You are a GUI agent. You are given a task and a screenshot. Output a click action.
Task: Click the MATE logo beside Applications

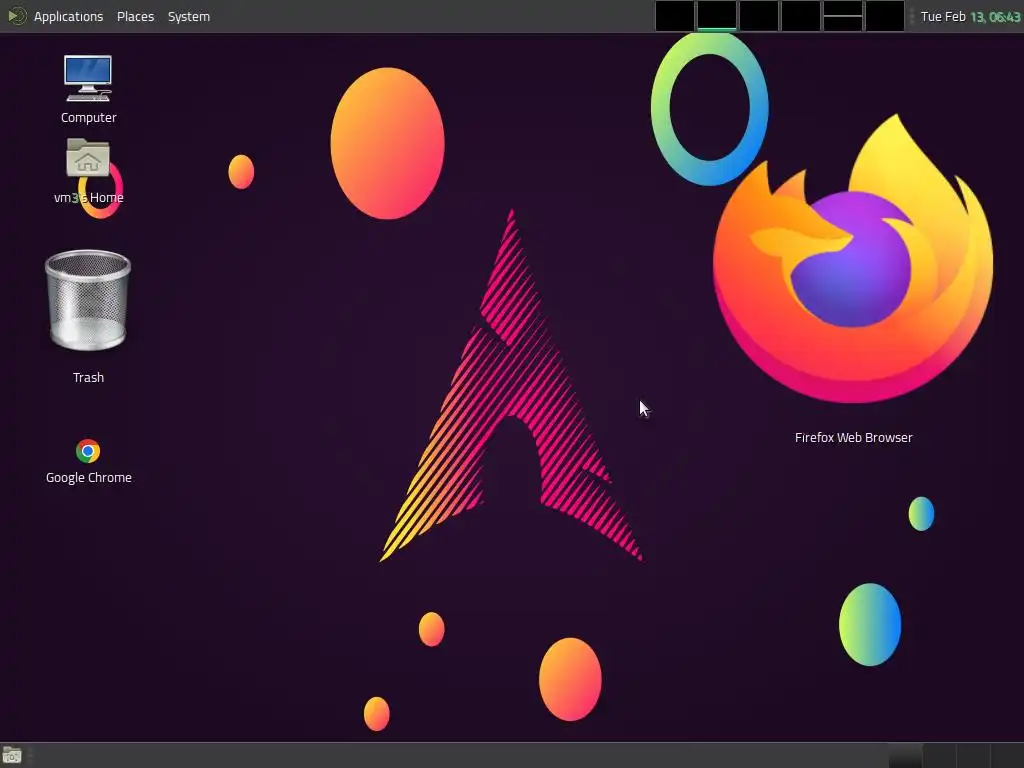16,16
